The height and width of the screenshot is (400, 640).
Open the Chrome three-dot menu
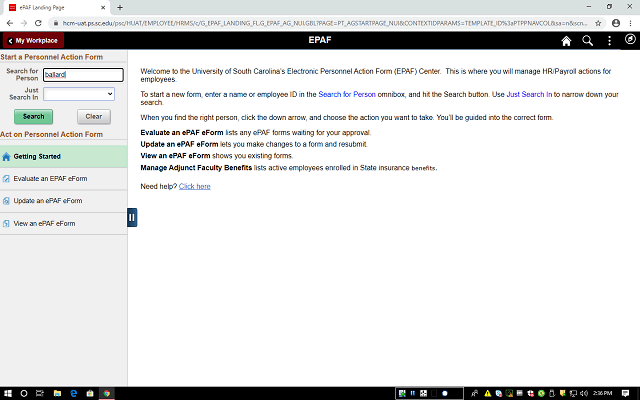click(631, 23)
